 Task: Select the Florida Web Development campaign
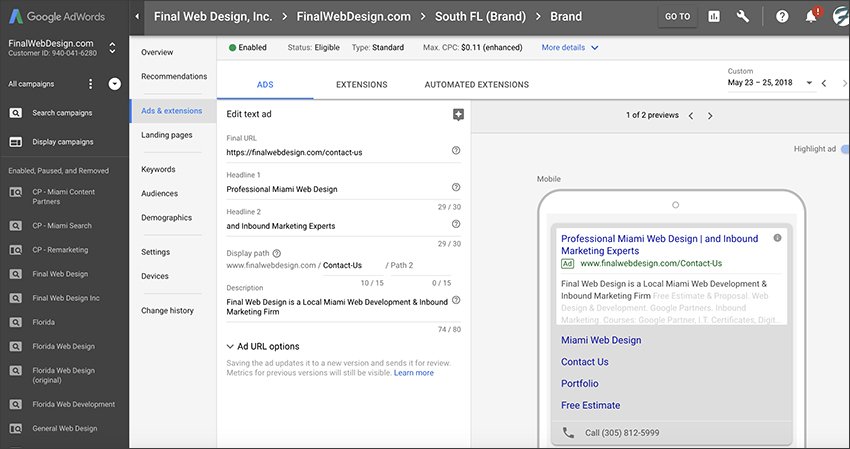click(73, 405)
